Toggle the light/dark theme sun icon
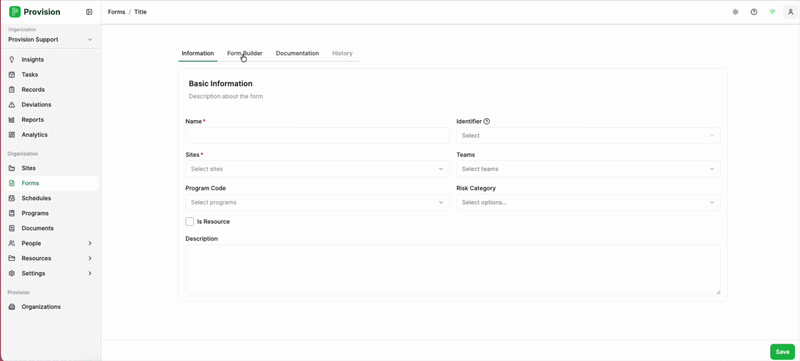 (735, 12)
